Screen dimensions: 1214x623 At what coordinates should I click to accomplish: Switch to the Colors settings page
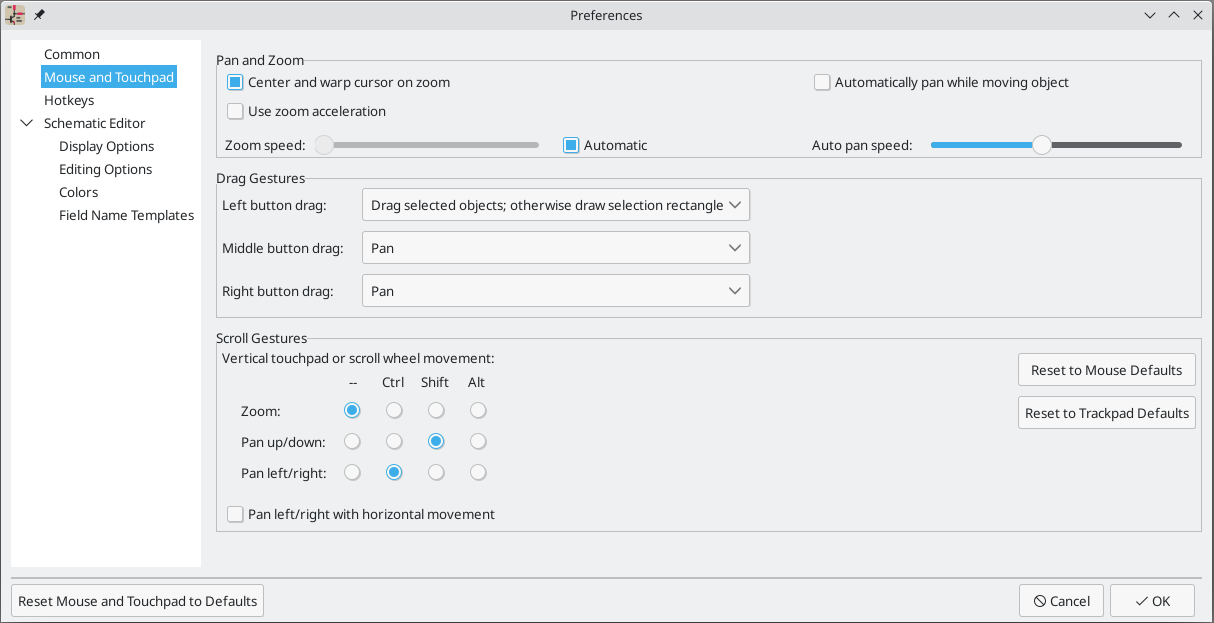click(x=78, y=191)
